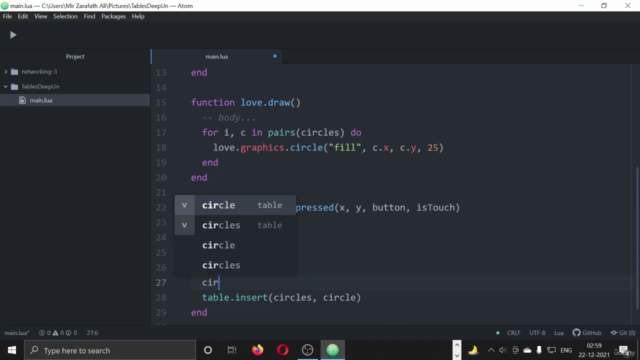This screenshot has height=360, width=640.
Task: Open cursor position 27:6 go-to-line
Action: point(92,333)
